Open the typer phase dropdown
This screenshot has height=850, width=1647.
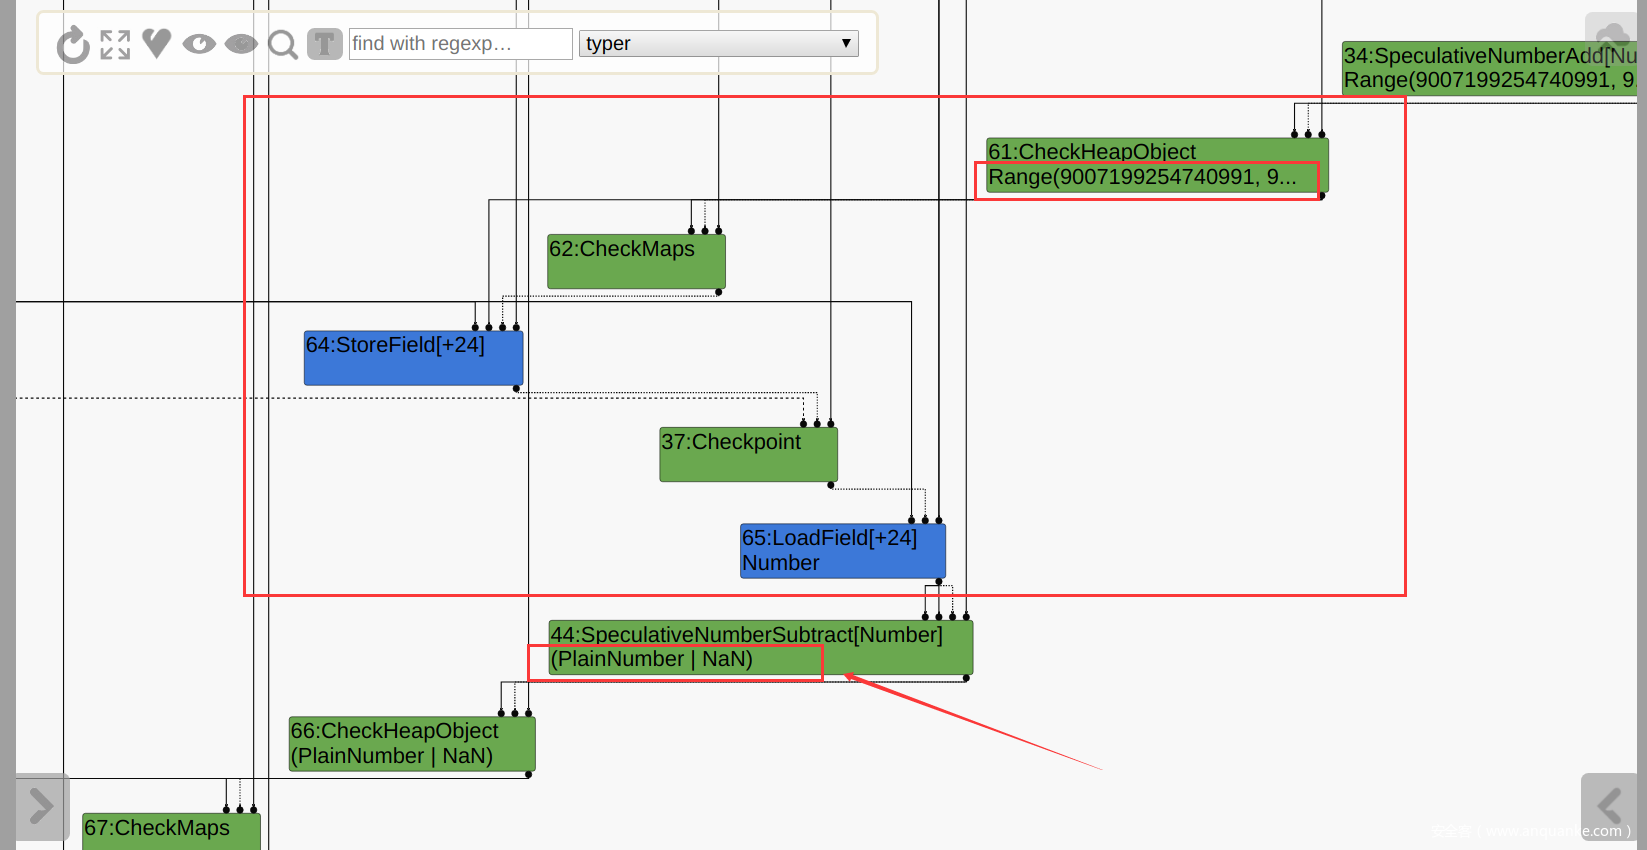pyautogui.click(x=718, y=44)
